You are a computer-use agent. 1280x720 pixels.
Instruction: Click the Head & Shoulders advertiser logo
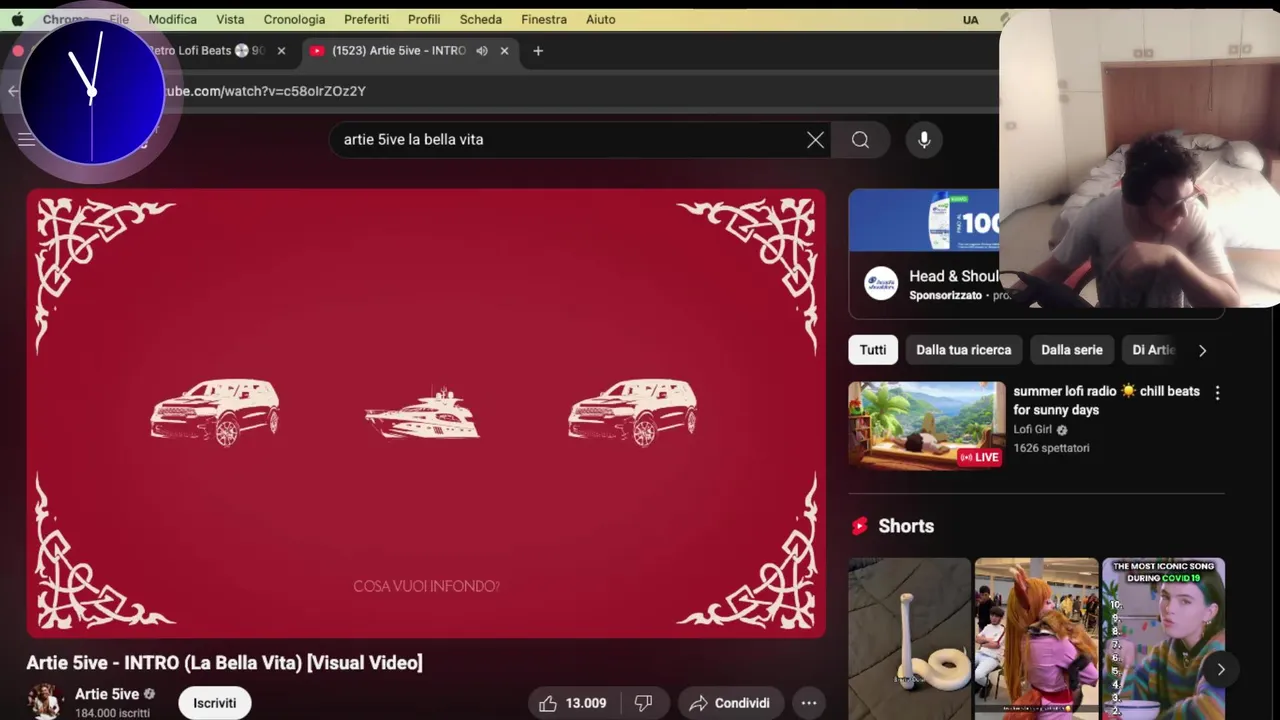[x=881, y=283]
